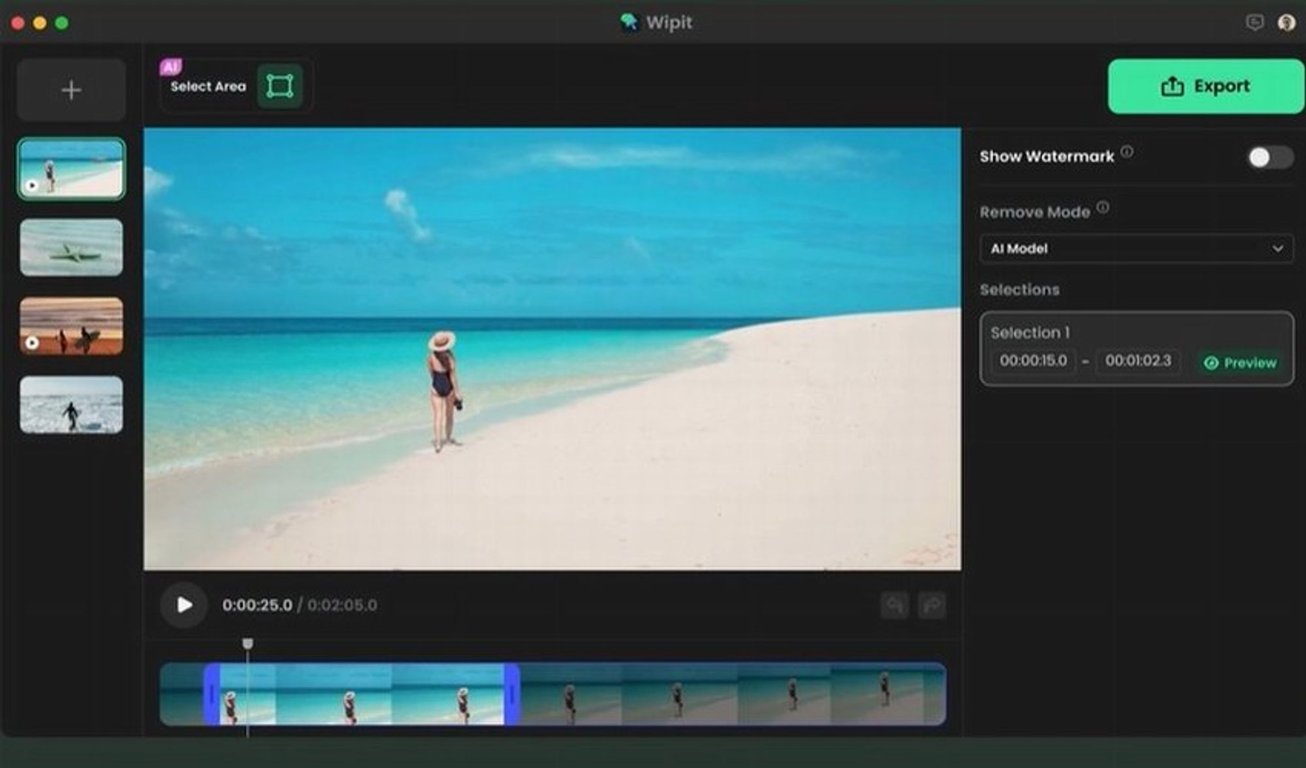
Task: Click the left blue selection handle
Action: click(x=212, y=694)
